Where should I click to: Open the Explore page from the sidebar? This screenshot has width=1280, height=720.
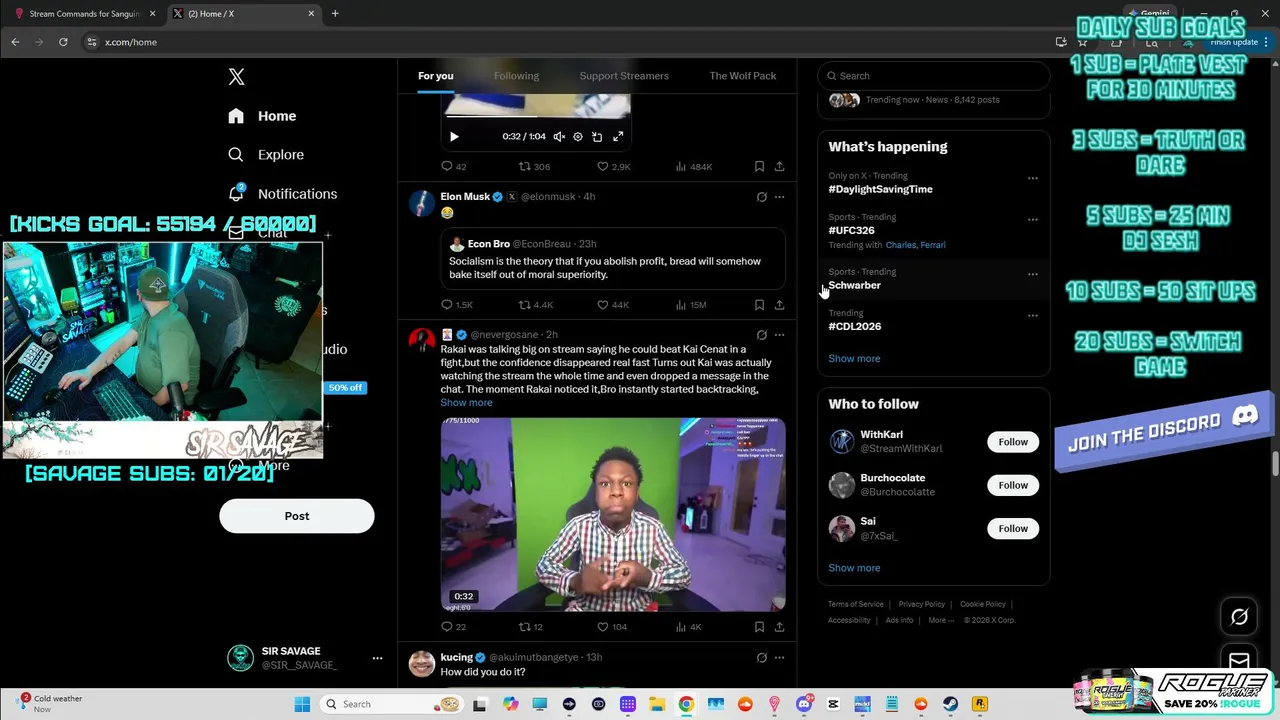[266, 155]
